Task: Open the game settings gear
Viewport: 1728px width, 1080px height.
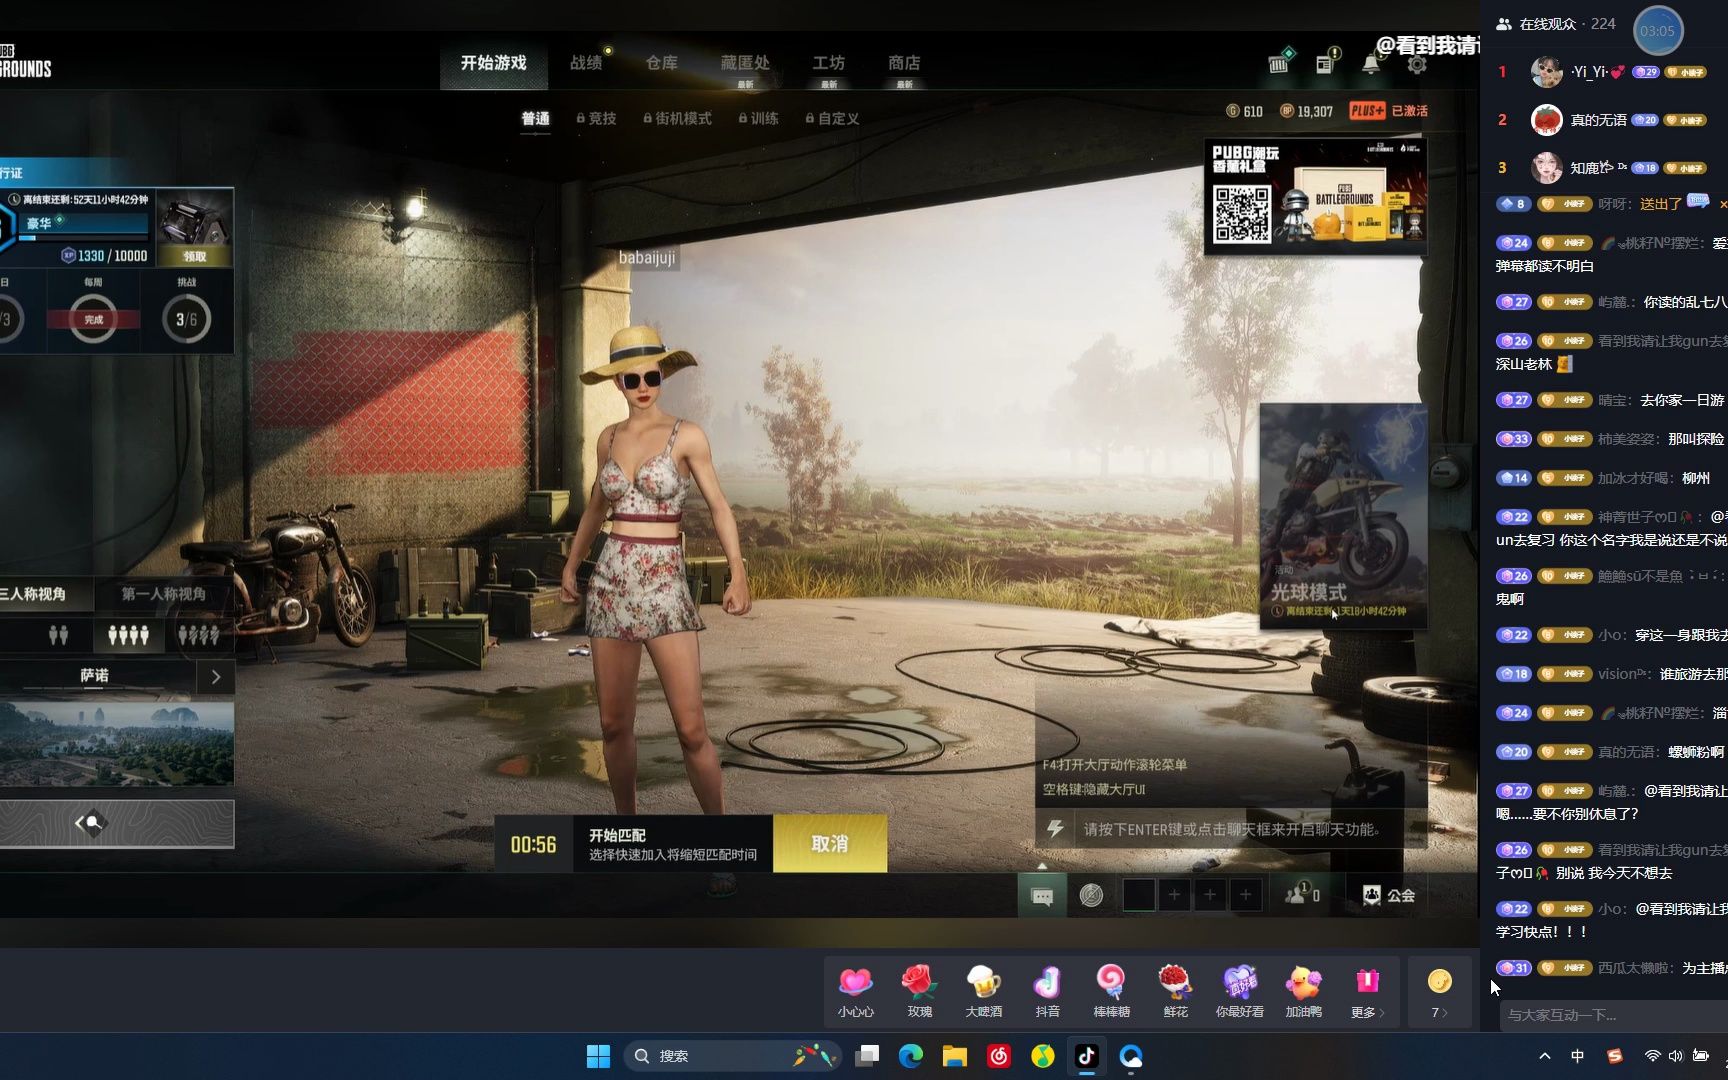Action: 1415,63
